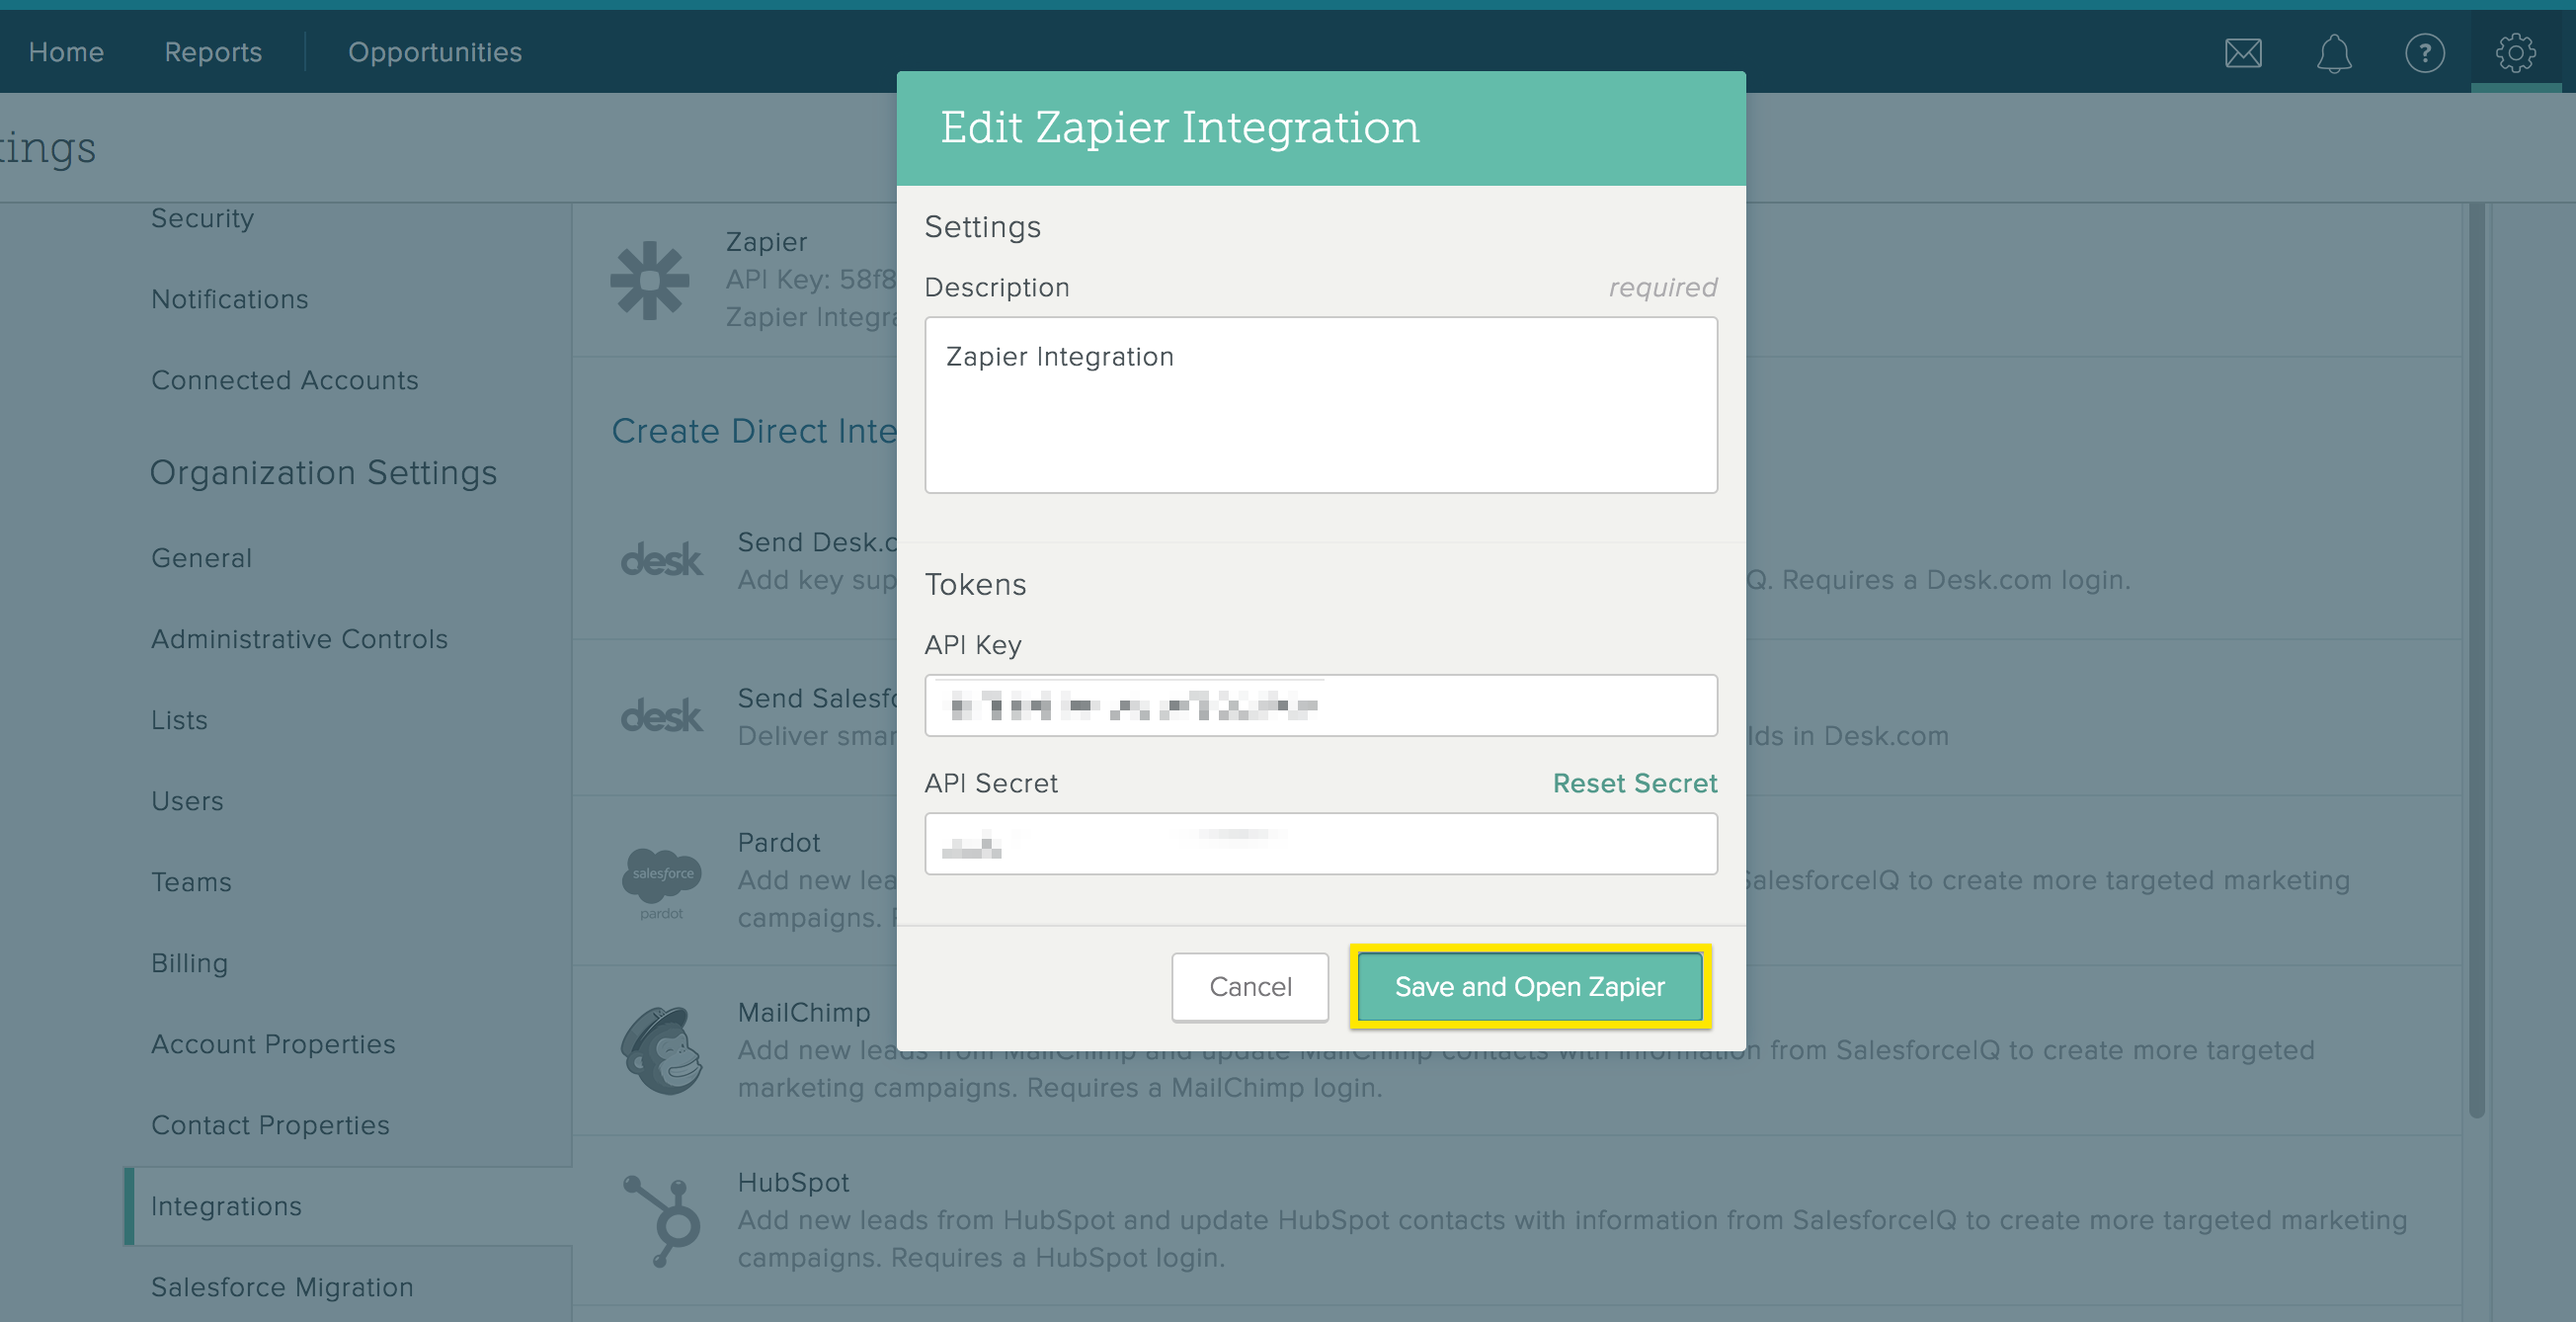Open Salesforce Migration settings
The height and width of the screenshot is (1322, 2576).
click(x=282, y=1287)
